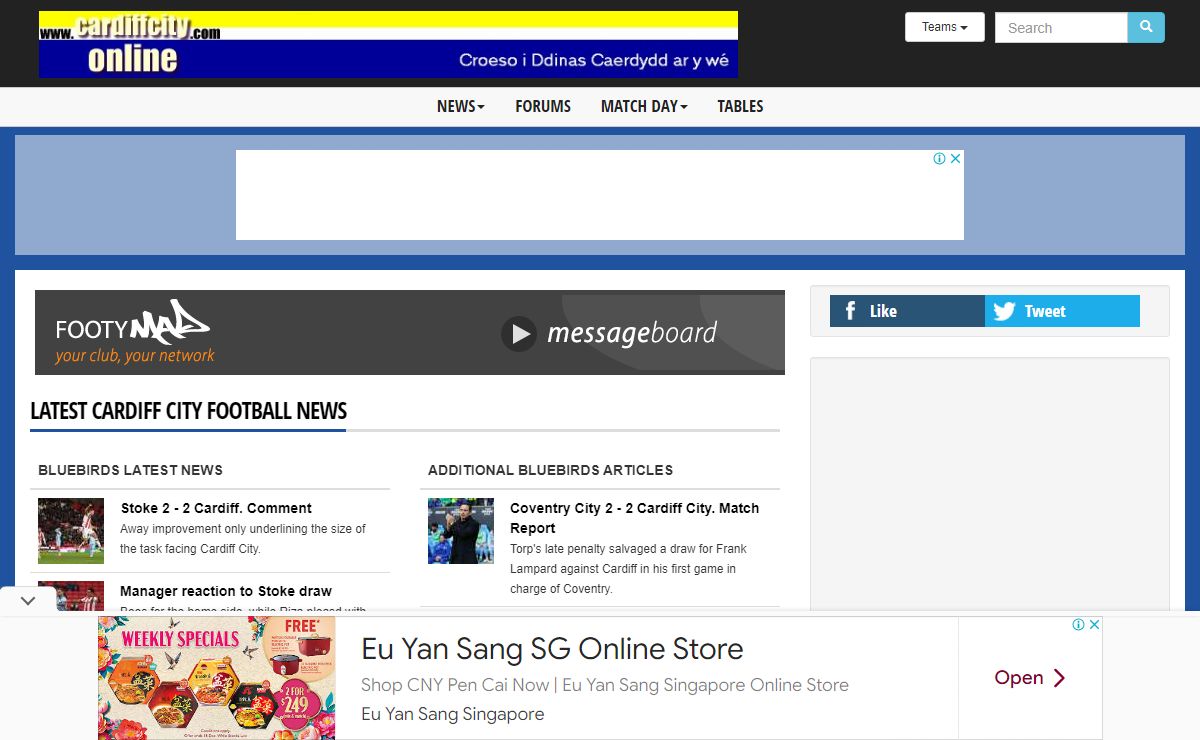The width and height of the screenshot is (1200, 740).
Task: Read the Stoke 2 - 2 Cardiff. Comment article
Action: pos(216,508)
